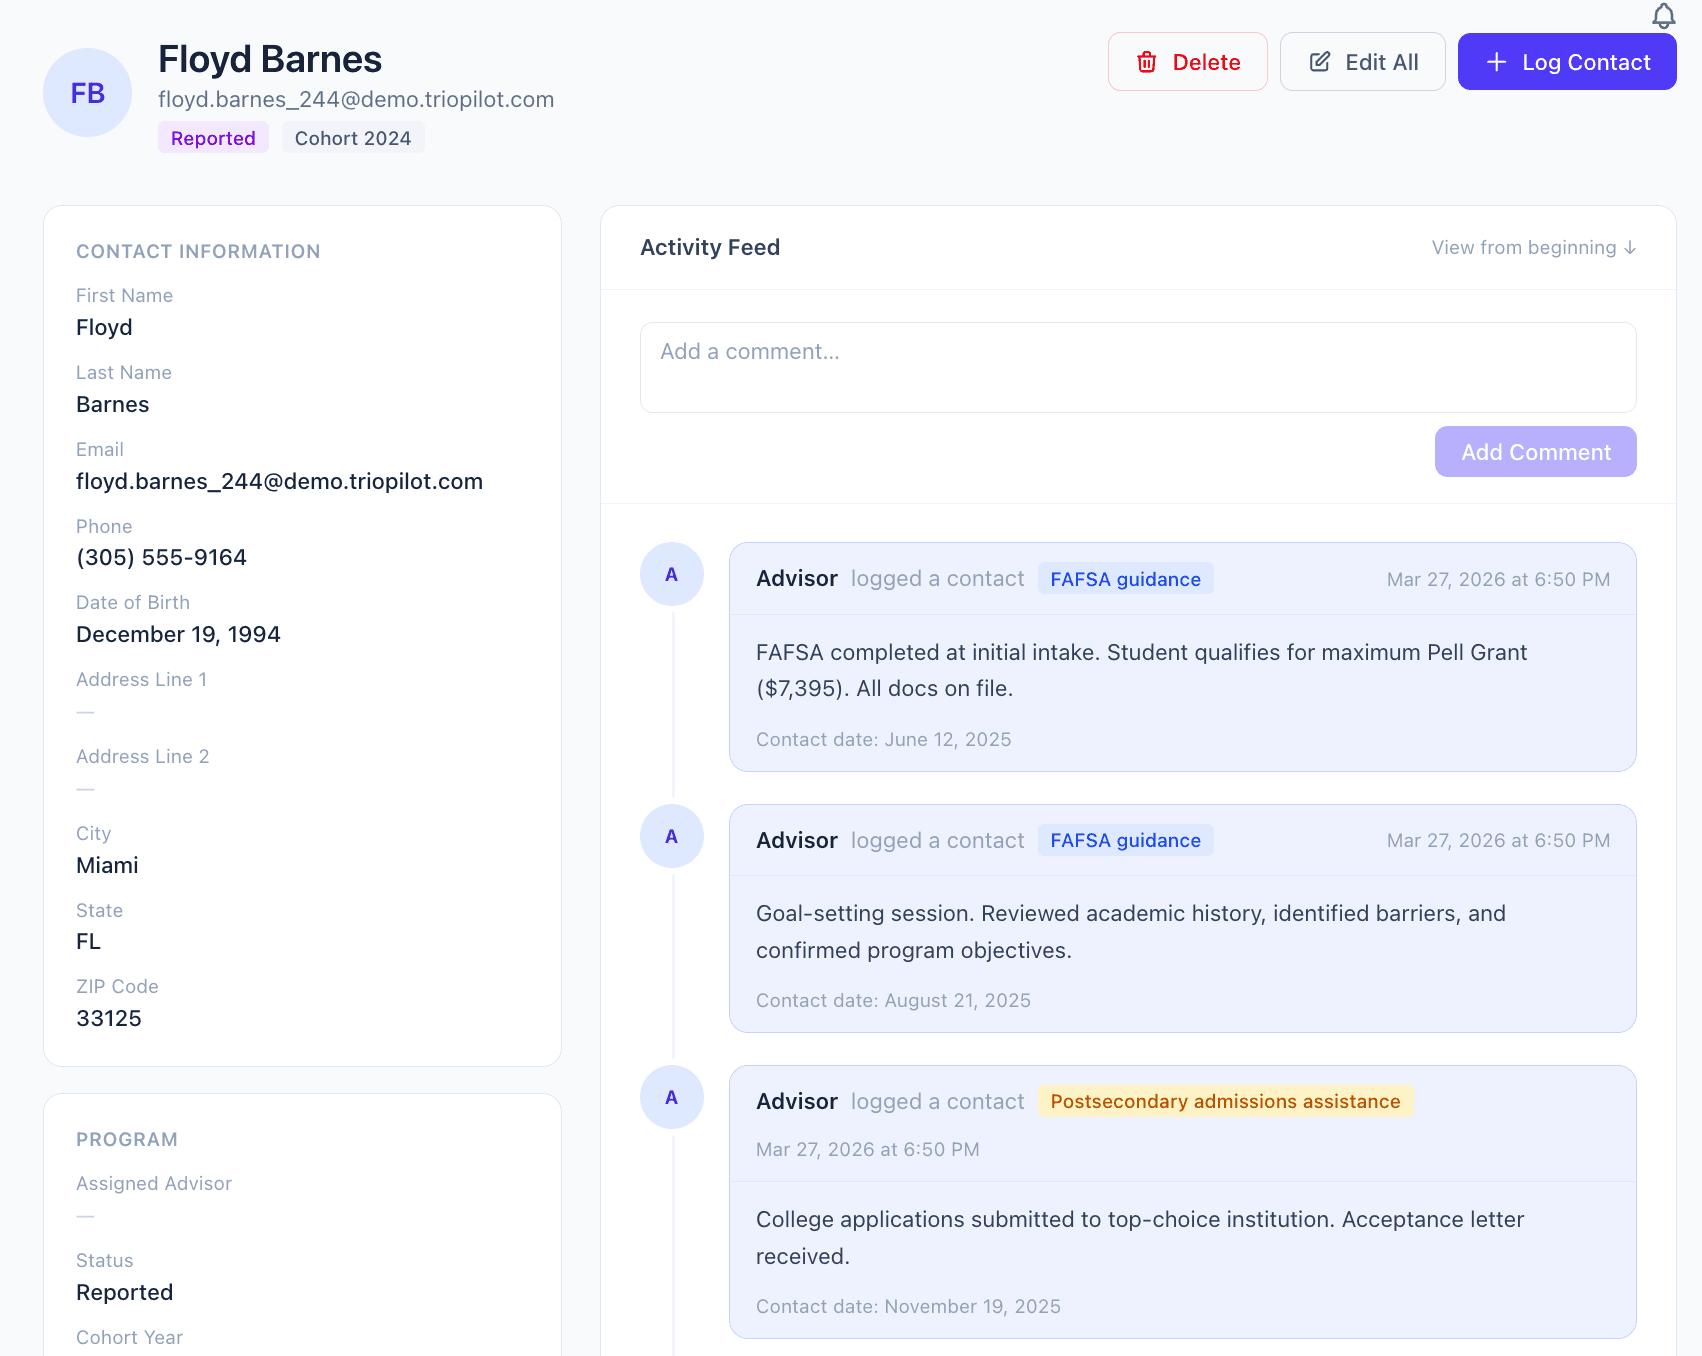Screen dimensions: 1702x1356
Task: Click the First Name value Floyd
Action: (104, 328)
